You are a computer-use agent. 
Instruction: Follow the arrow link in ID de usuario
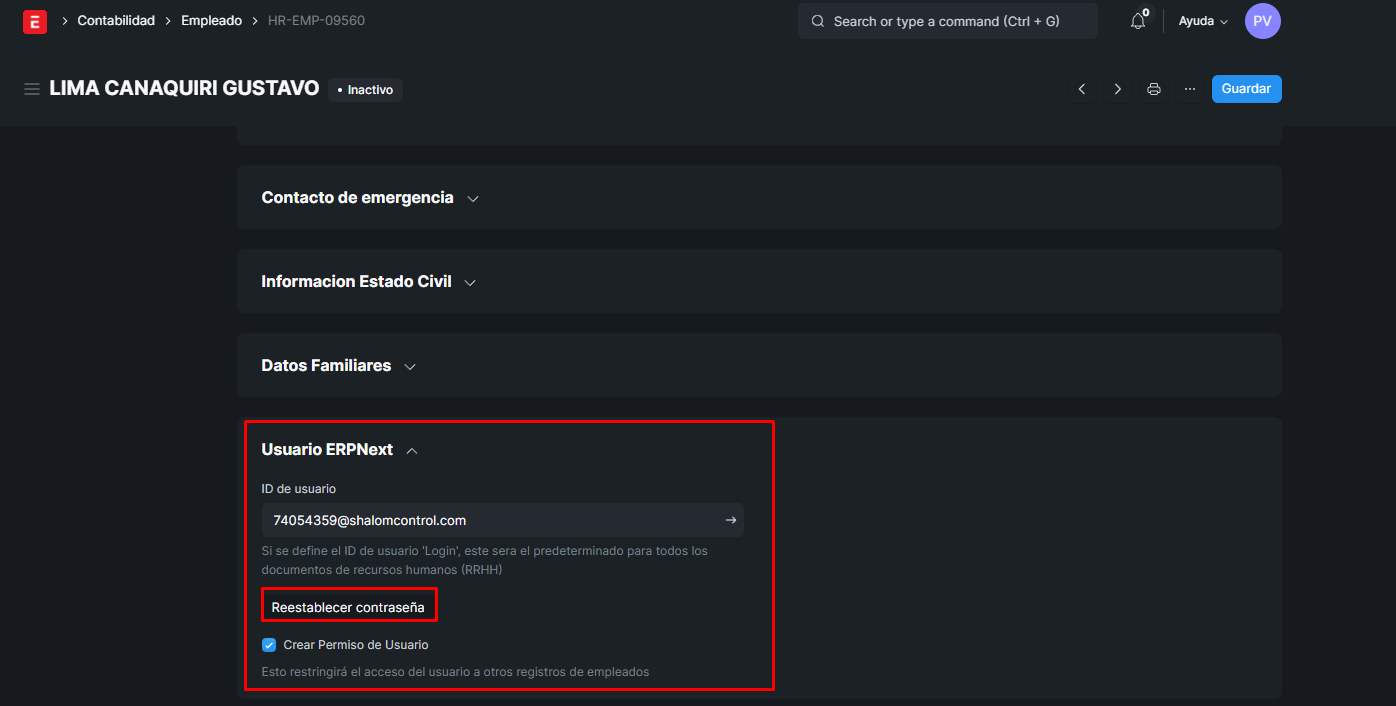point(731,520)
